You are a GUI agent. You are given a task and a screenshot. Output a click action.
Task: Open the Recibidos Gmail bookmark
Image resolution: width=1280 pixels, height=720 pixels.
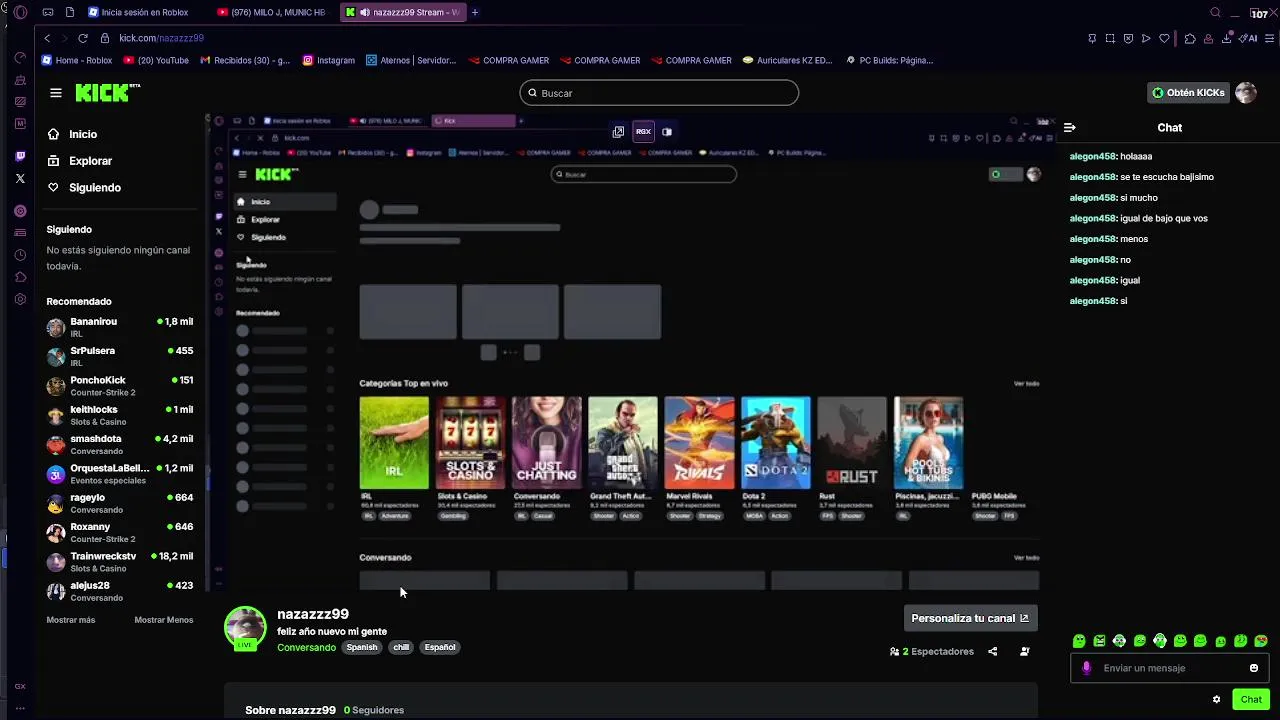245,60
